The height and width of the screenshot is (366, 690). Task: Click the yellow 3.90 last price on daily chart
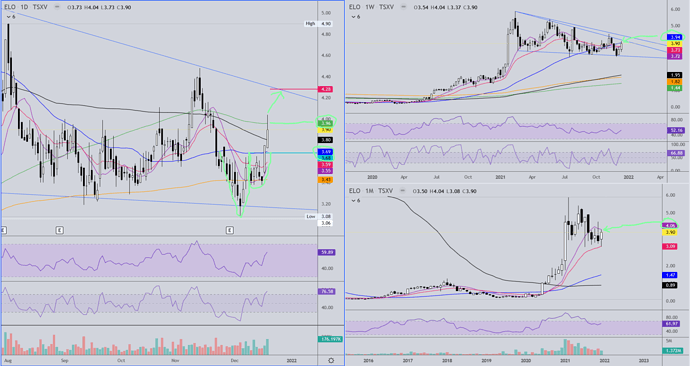point(326,130)
